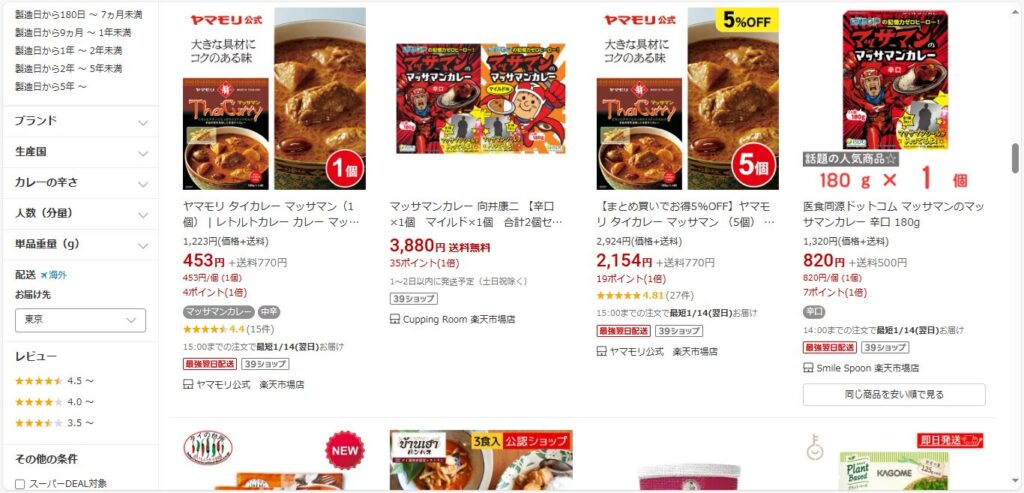Click the 海外 overseas shipping icon link
Image resolution: width=1024 pixels, height=493 pixels.
click(54, 275)
